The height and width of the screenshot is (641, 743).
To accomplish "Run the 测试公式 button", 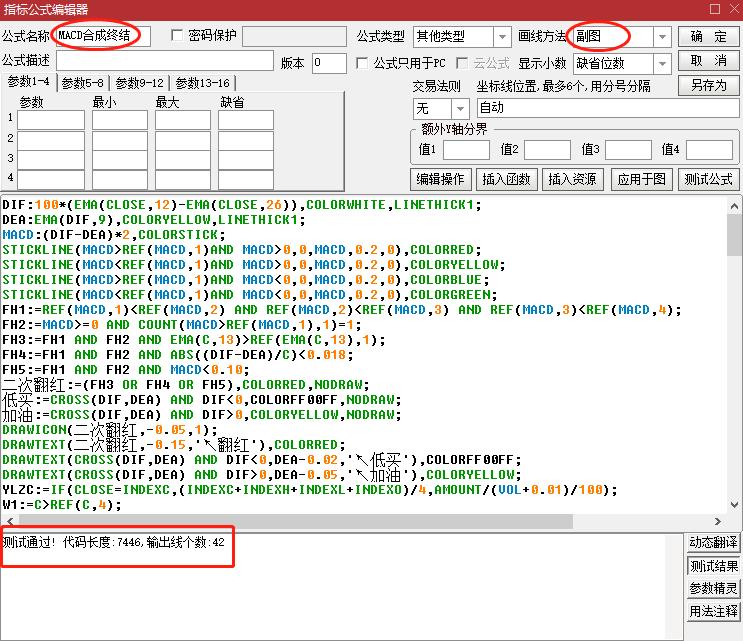I will coord(708,180).
